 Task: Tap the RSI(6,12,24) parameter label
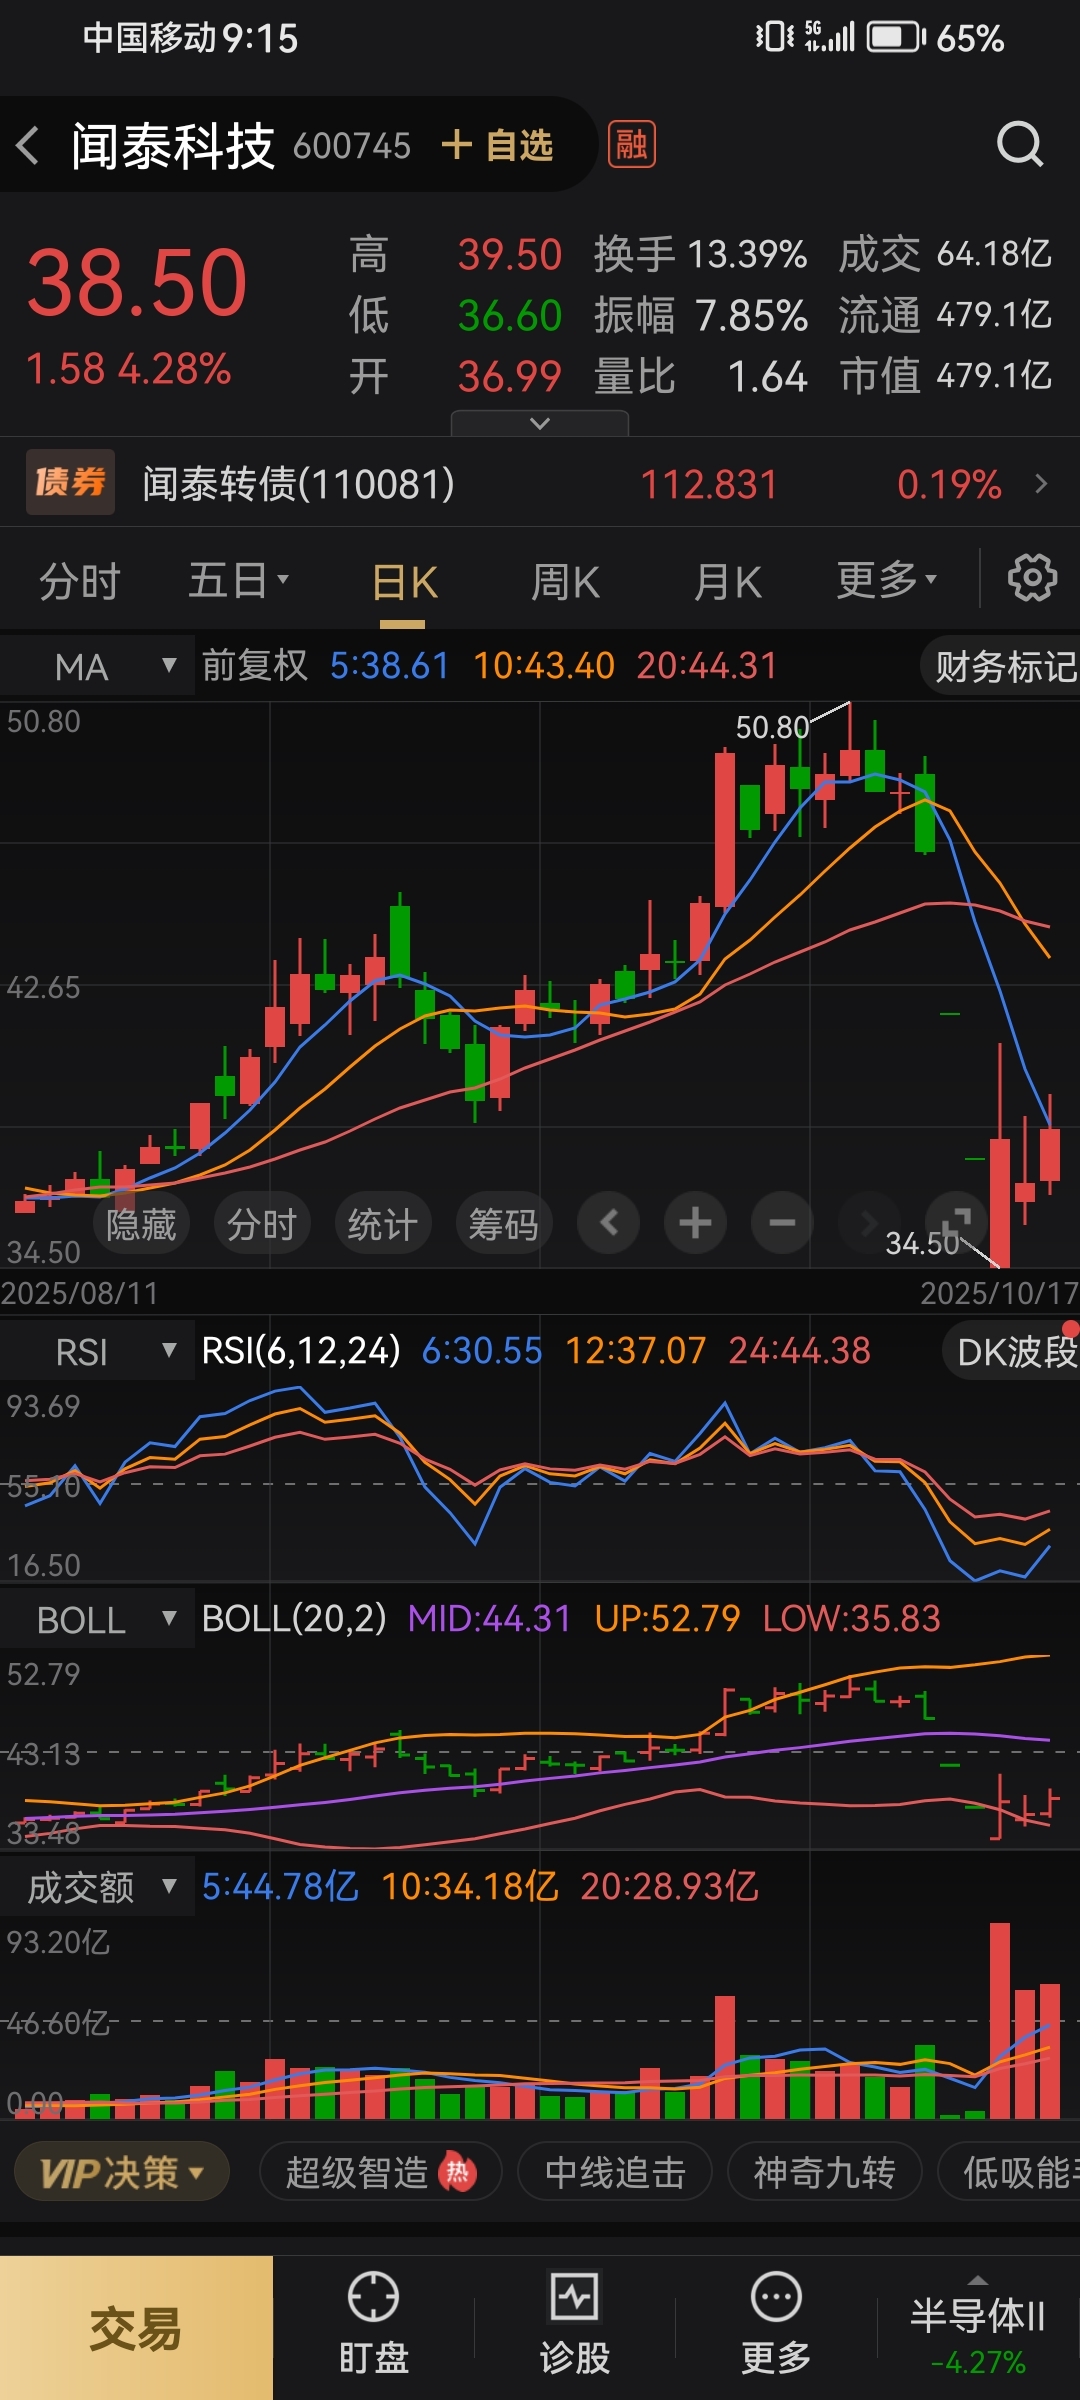301,1351
